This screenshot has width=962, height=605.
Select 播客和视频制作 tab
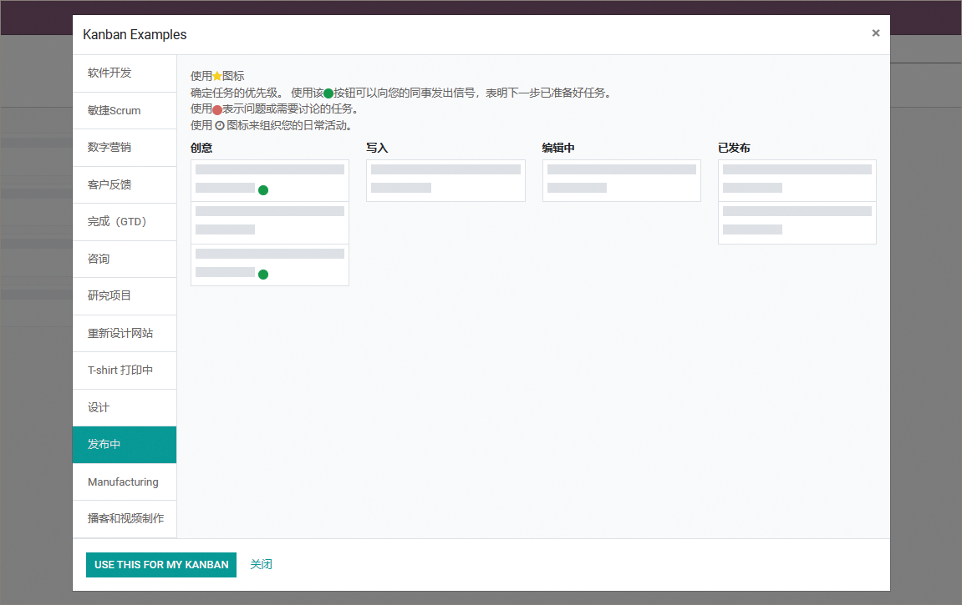pyautogui.click(x=124, y=519)
